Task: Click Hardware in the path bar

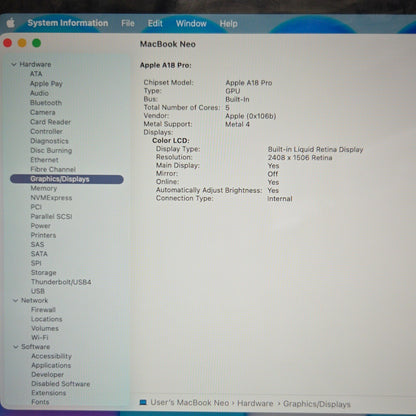Action: (255, 403)
